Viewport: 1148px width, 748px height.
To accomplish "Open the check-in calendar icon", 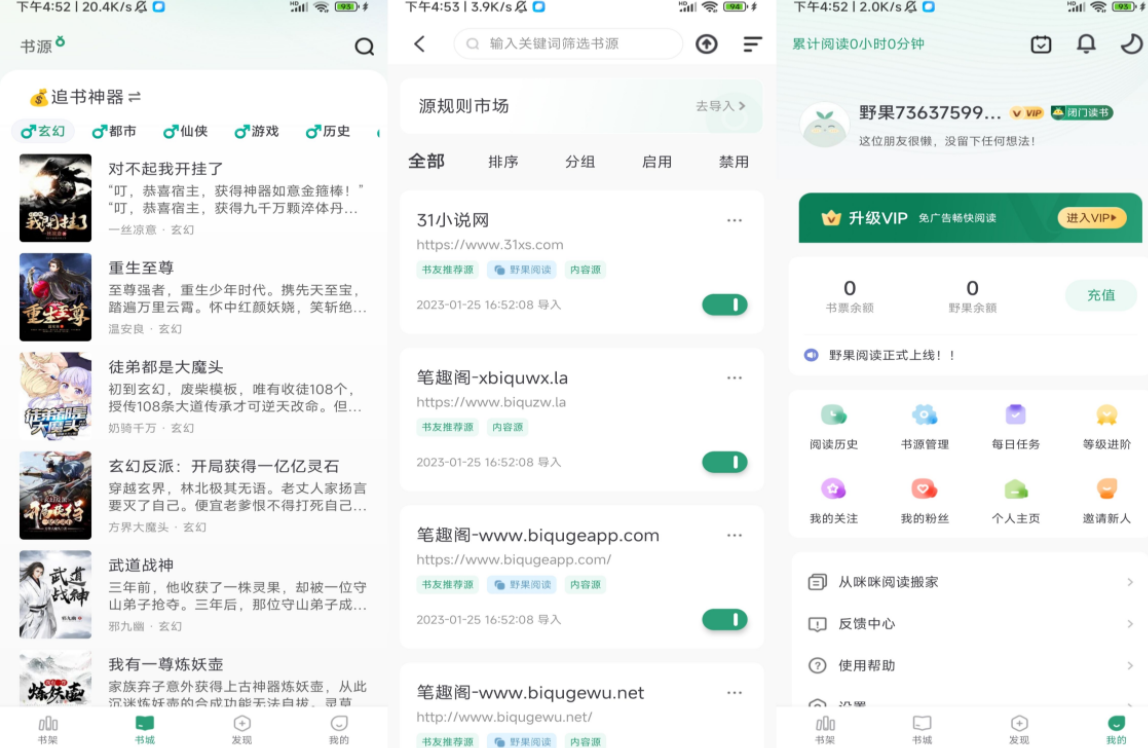I will point(1040,45).
